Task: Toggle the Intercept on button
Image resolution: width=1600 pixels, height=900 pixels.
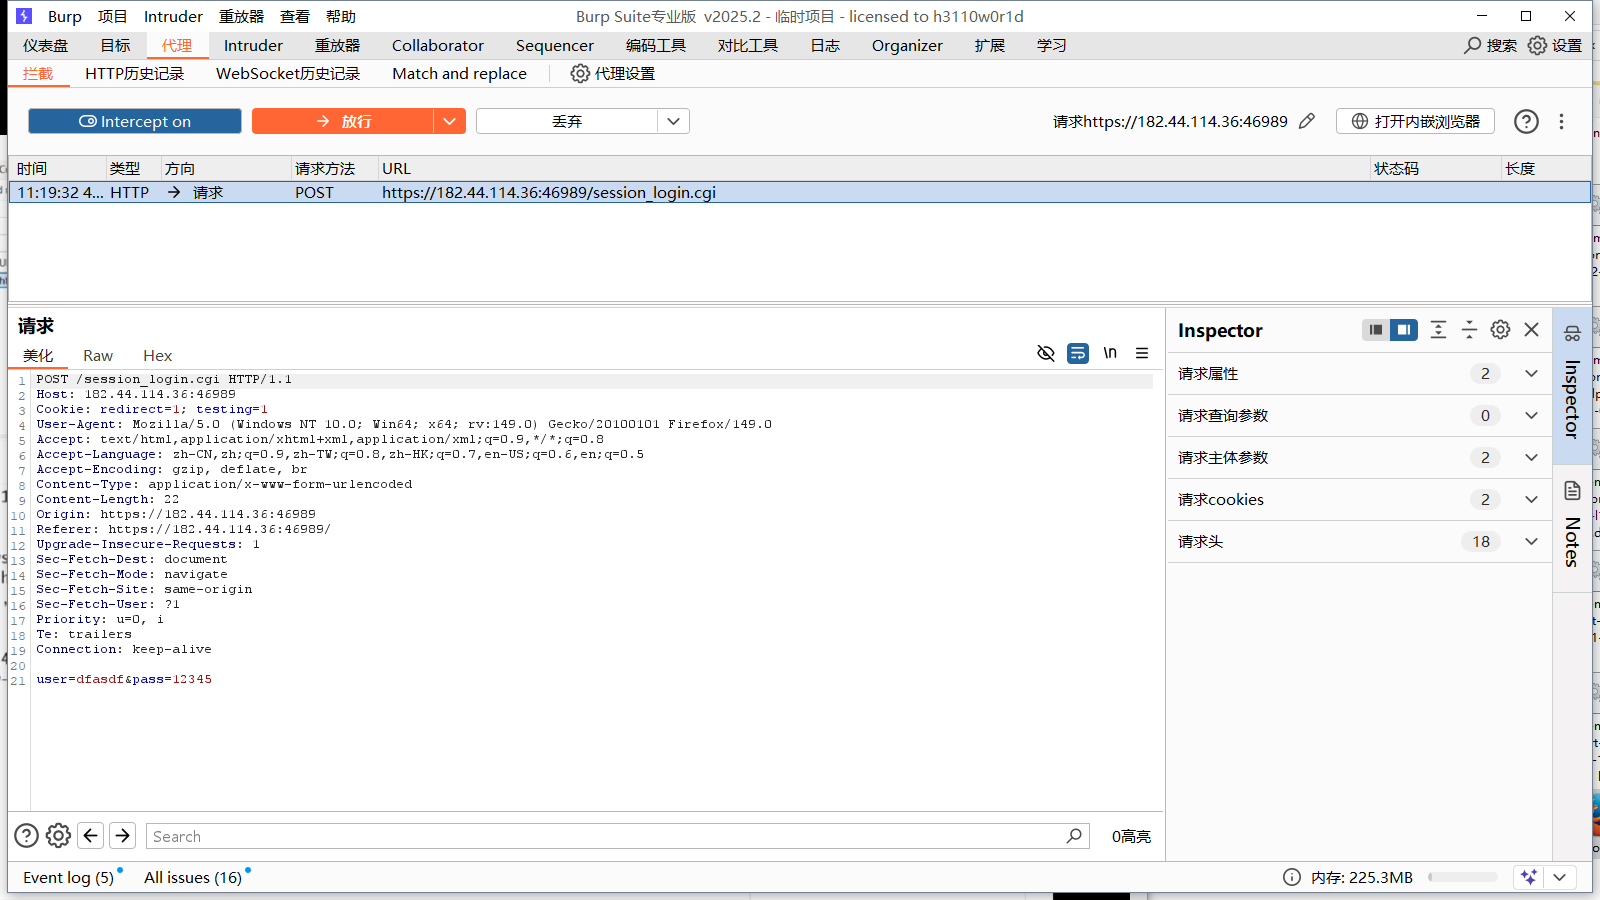Action: click(135, 121)
